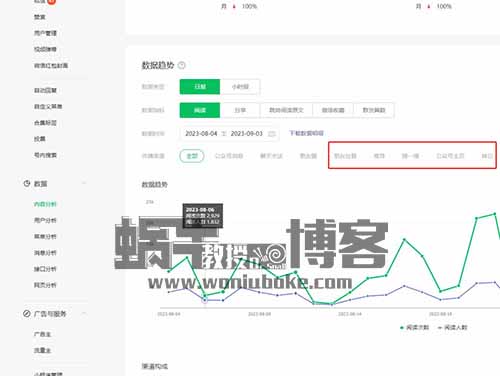Open the calendar icon in date range field
Viewport: 500px width, 376px height.
tap(272, 134)
